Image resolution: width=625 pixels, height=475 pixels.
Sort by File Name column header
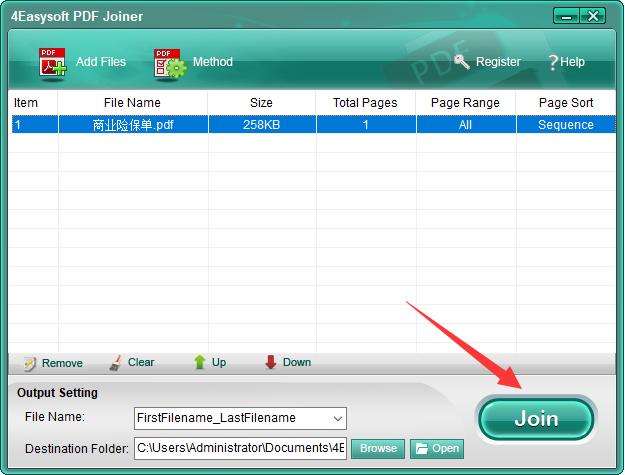pos(132,103)
